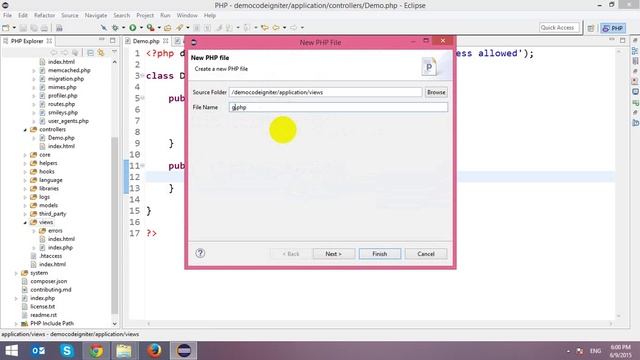640x360 pixels.
Task: Open the PHP Explorer view menu dropdown
Action: (114, 53)
